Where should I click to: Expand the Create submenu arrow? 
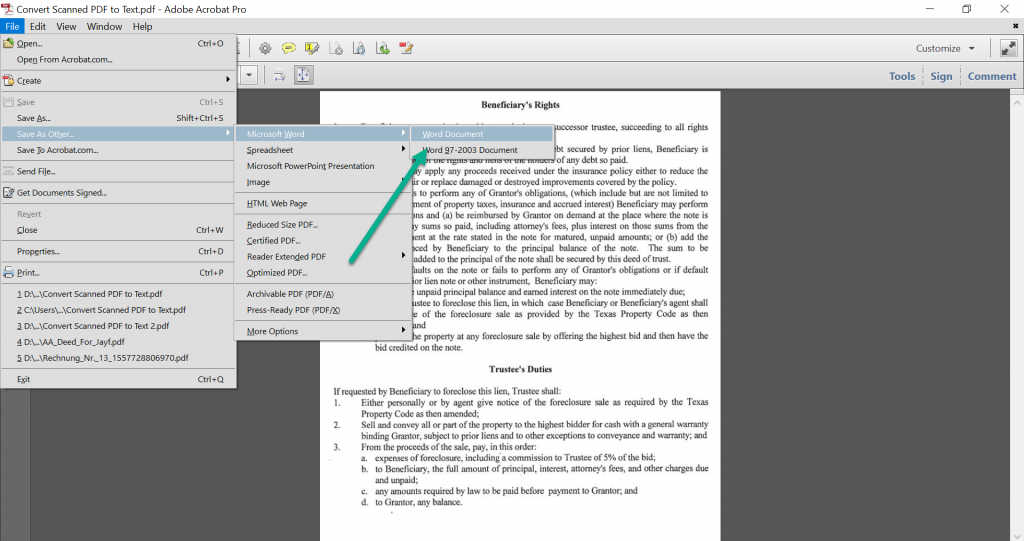(228, 80)
